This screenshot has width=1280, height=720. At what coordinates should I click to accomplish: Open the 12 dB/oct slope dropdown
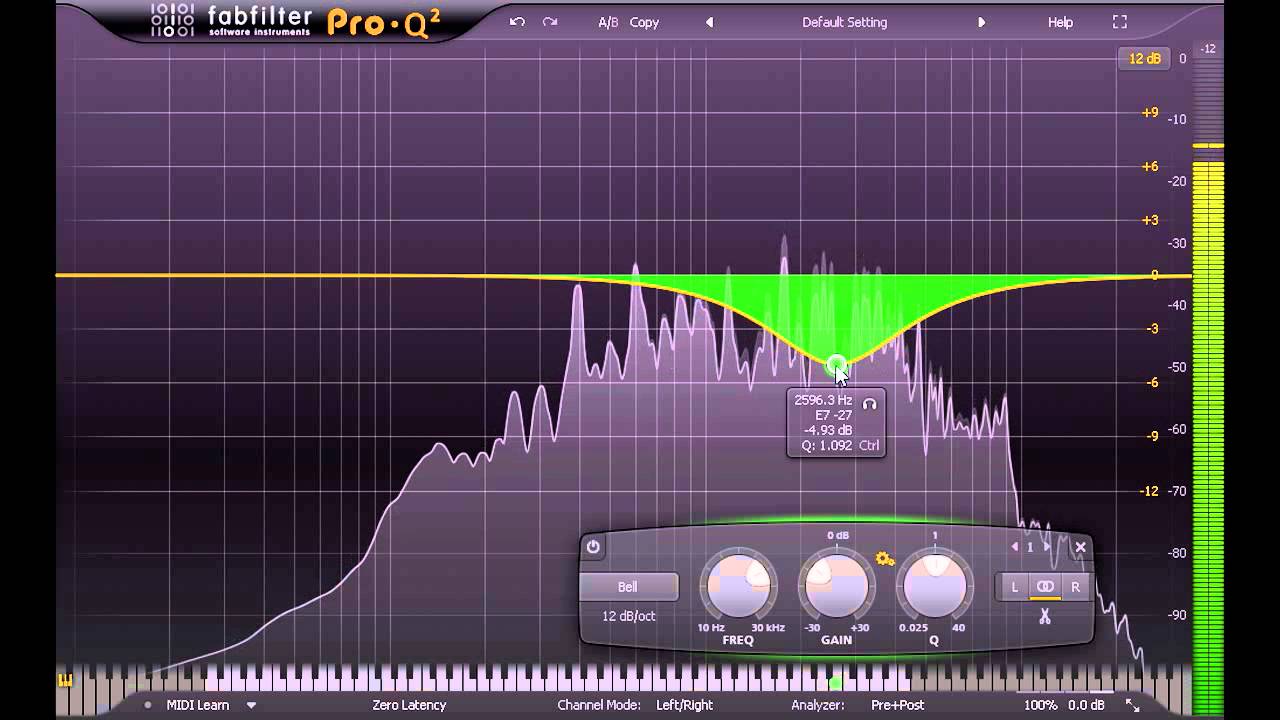click(628, 616)
